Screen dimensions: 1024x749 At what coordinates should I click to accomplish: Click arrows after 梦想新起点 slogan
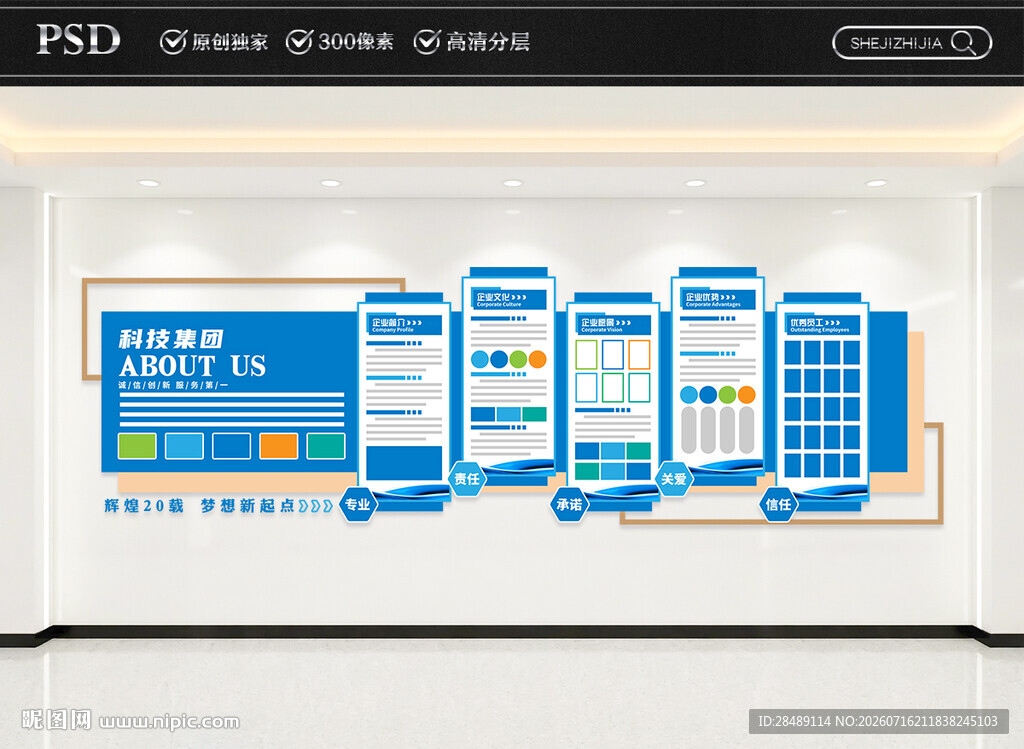pyautogui.click(x=315, y=506)
